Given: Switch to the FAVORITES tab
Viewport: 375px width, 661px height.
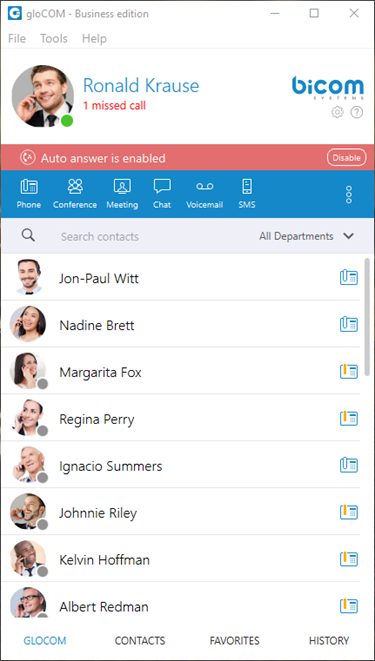Looking at the screenshot, I should click(x=235, y=641).
